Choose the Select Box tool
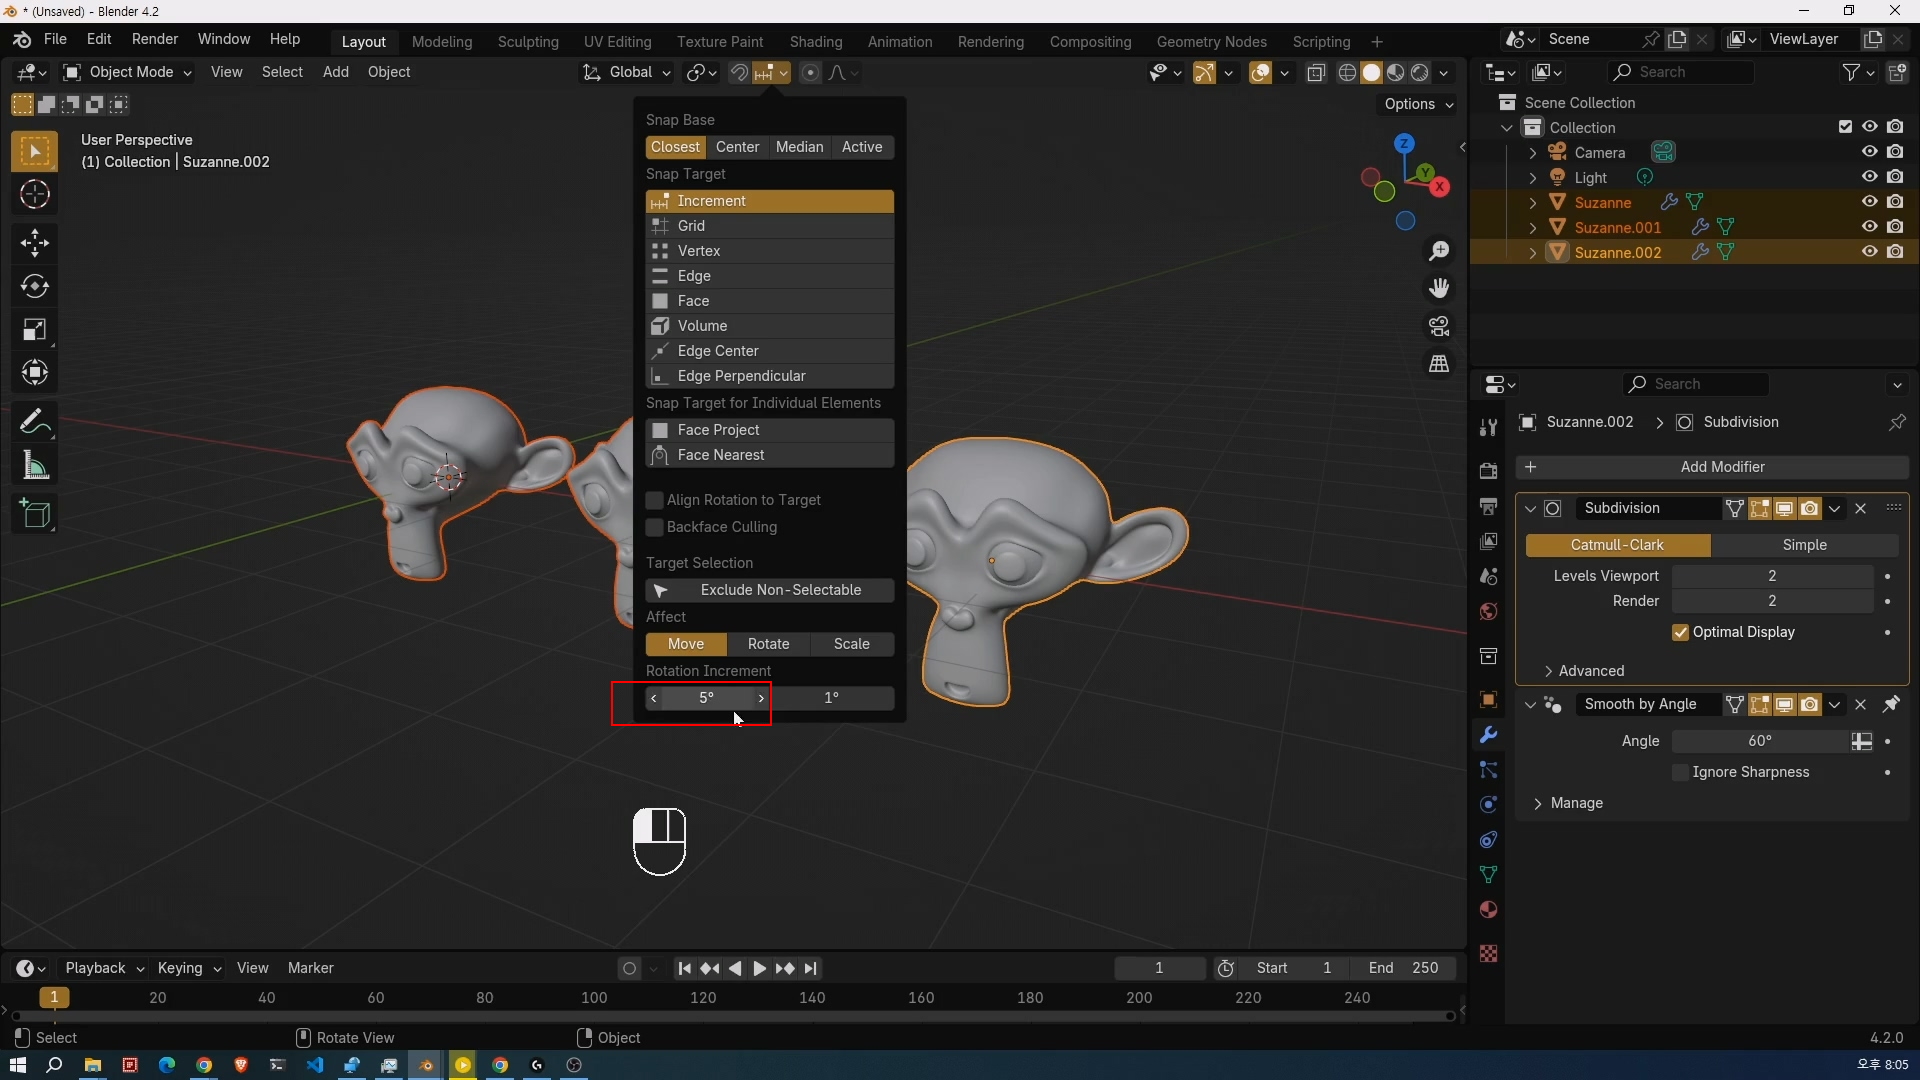The width and height of the screenshot is (1920, 1080). click(x=35, y=152)
